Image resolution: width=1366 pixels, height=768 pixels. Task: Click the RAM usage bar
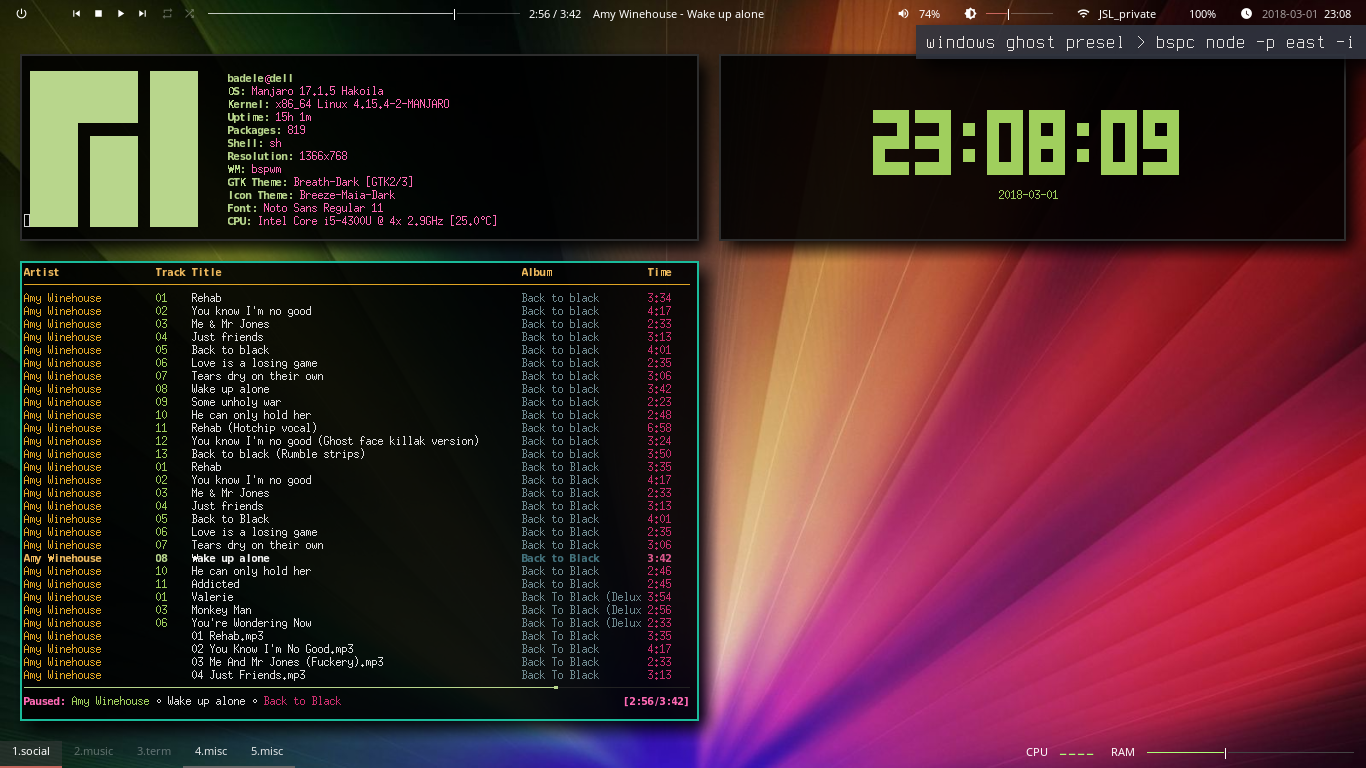[x=1251, y=752]
